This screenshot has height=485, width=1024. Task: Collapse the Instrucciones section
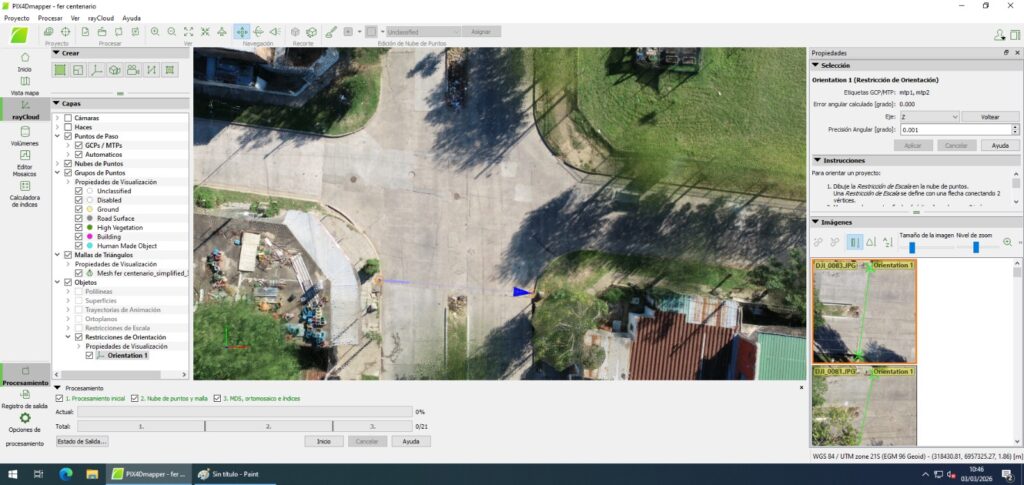pos(817,160)
